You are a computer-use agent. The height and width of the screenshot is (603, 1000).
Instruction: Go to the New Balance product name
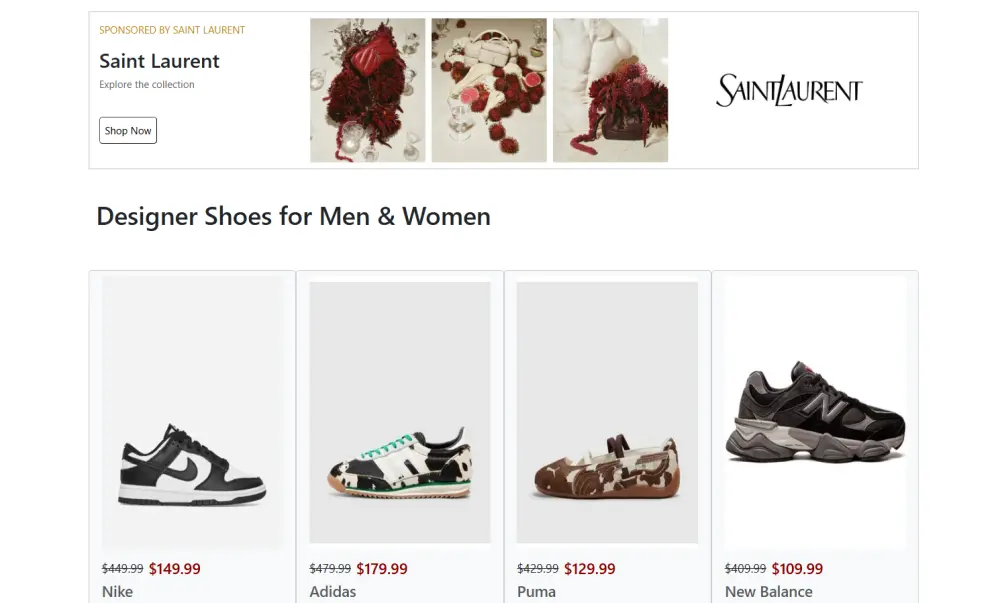[x=768, y=592]
